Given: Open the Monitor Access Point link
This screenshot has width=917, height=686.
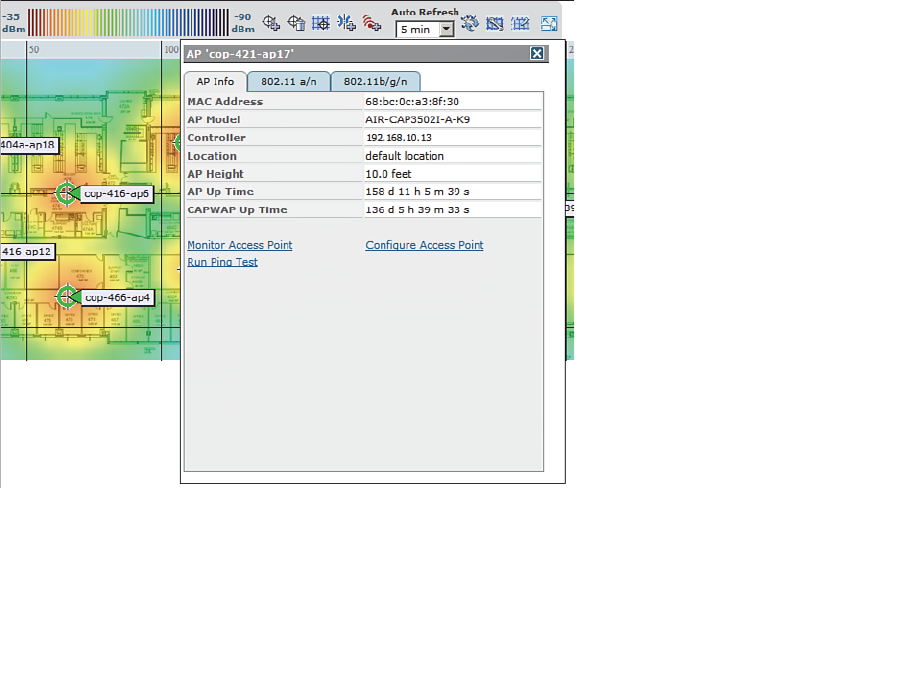Looking at the screenshot, I should [240, 245].
